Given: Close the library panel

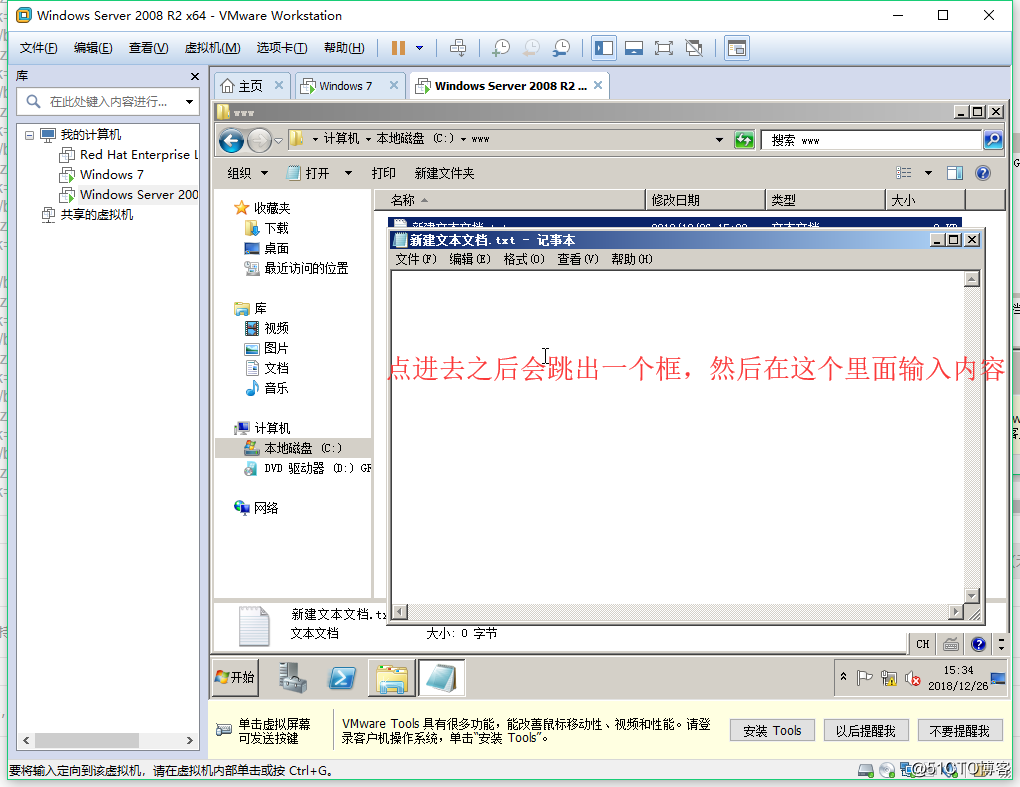Looking at the screenshot, I should [x=195, y=76].
